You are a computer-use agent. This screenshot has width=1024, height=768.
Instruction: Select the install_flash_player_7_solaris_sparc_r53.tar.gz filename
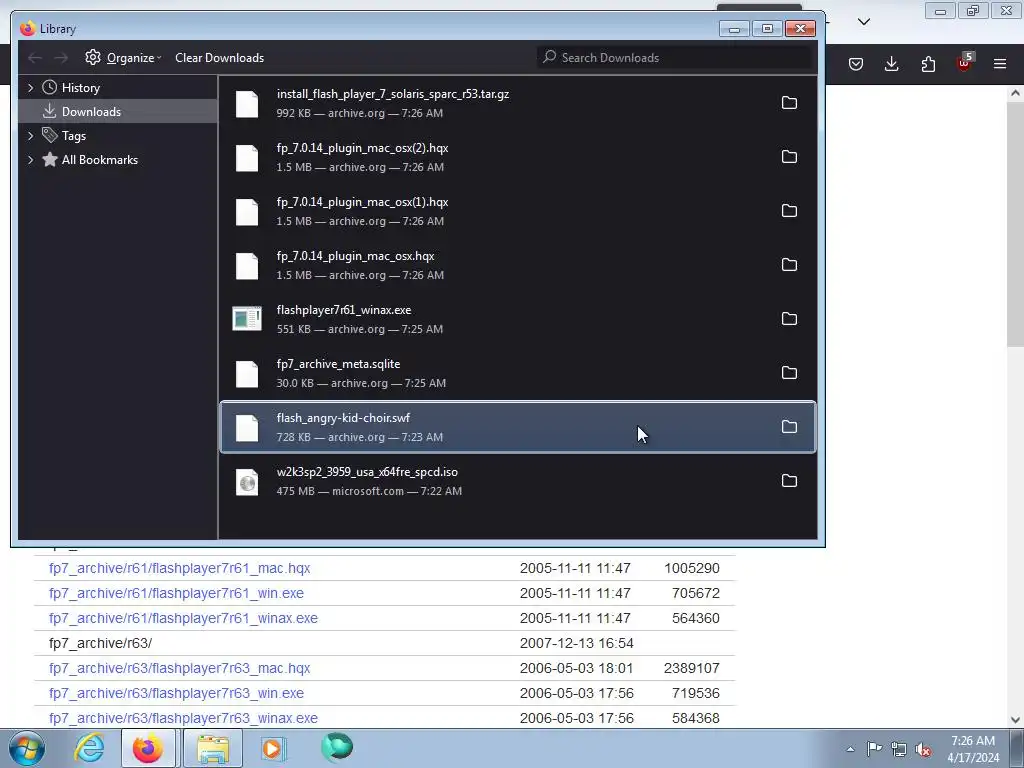(393, 94)
